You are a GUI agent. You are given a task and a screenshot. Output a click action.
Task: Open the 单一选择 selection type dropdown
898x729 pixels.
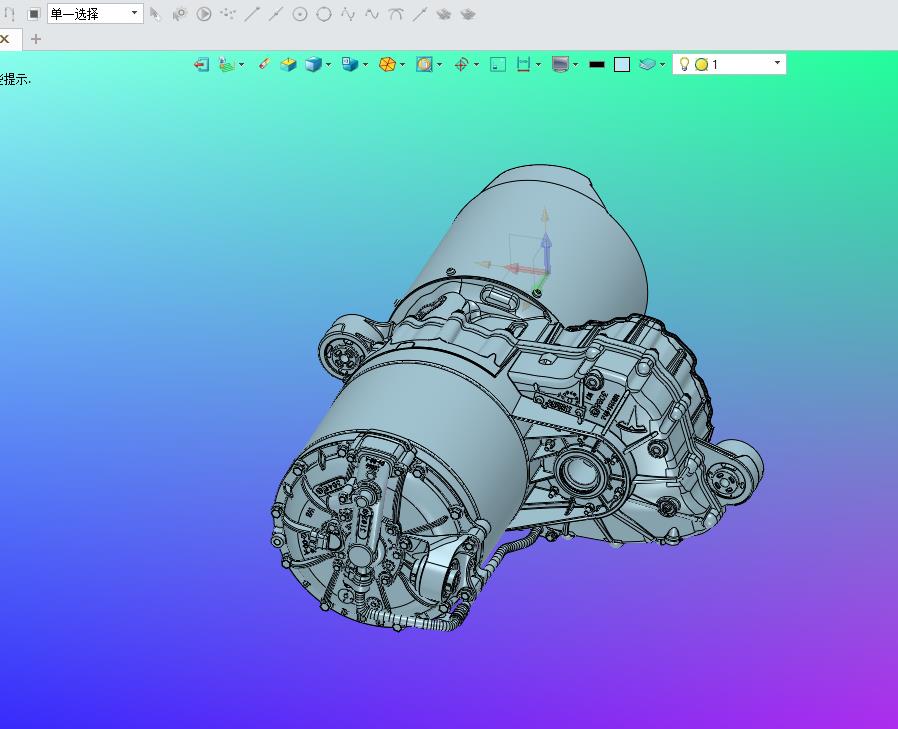point(95,14)
